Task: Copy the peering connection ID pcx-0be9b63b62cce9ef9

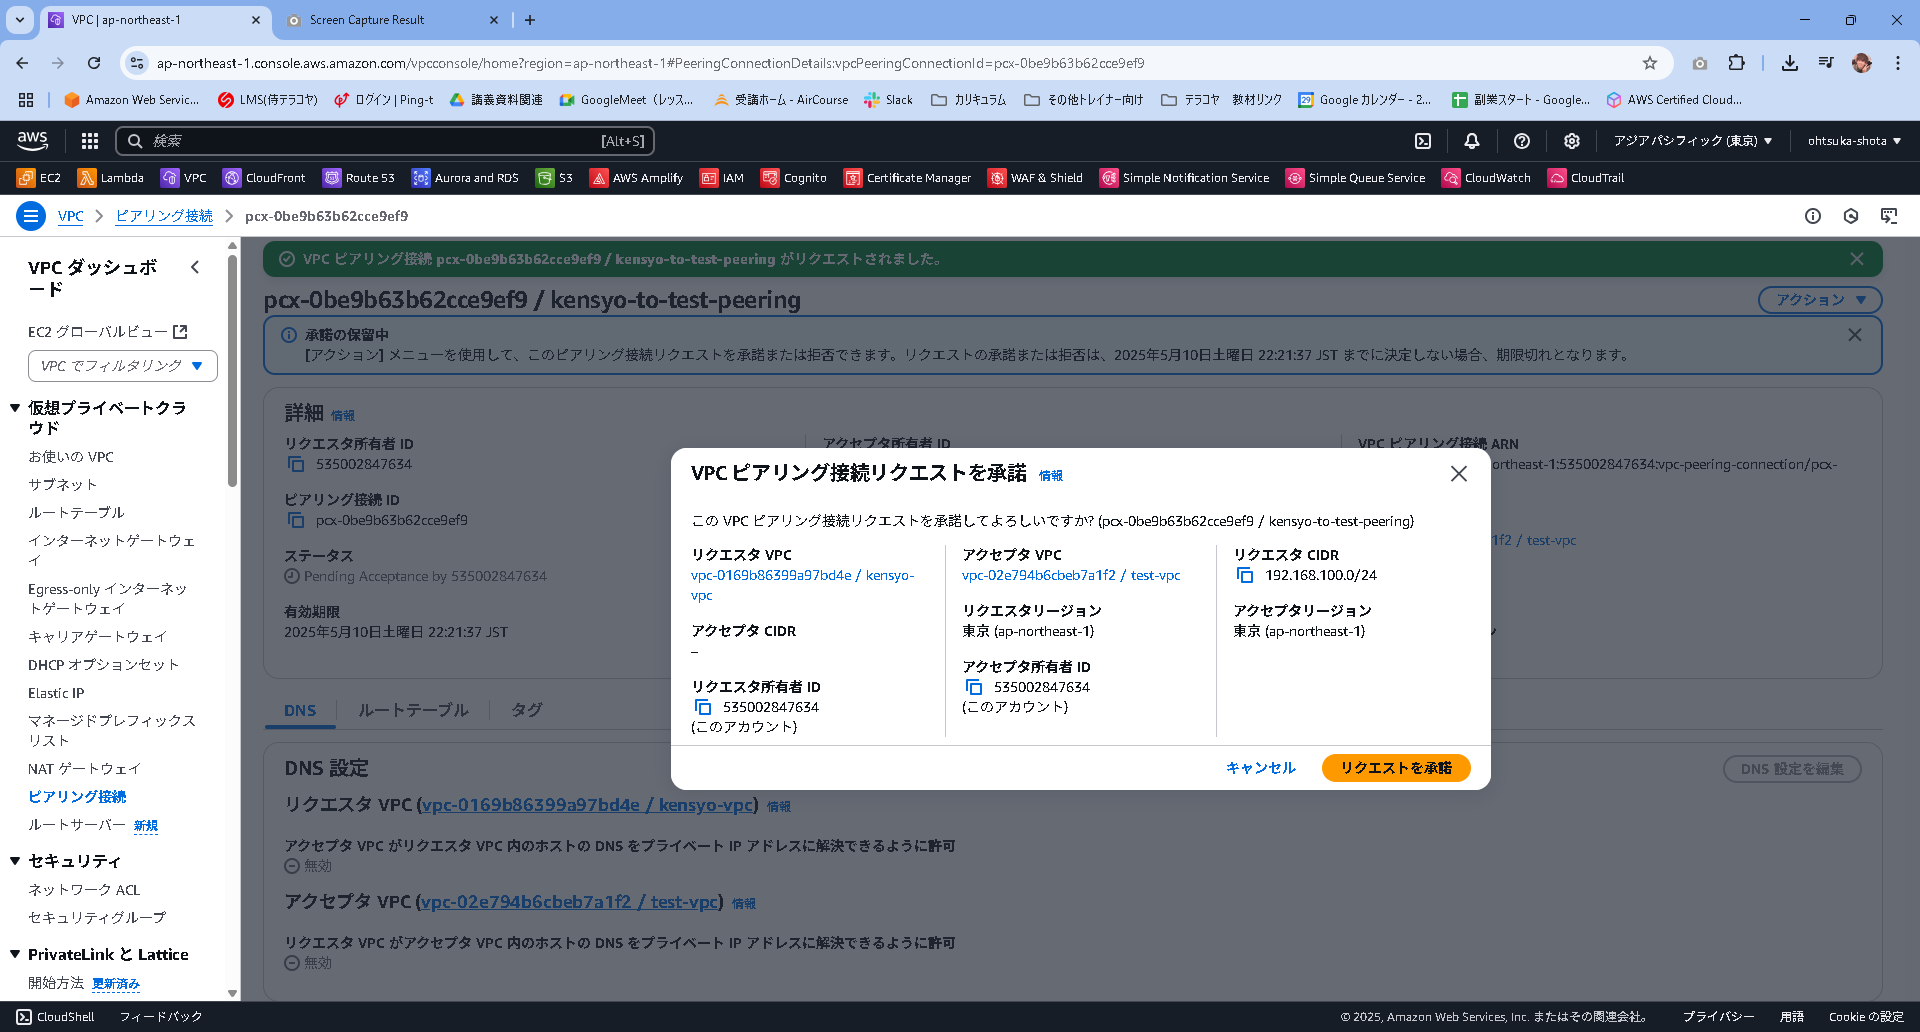Action: [x=295, y=519]
